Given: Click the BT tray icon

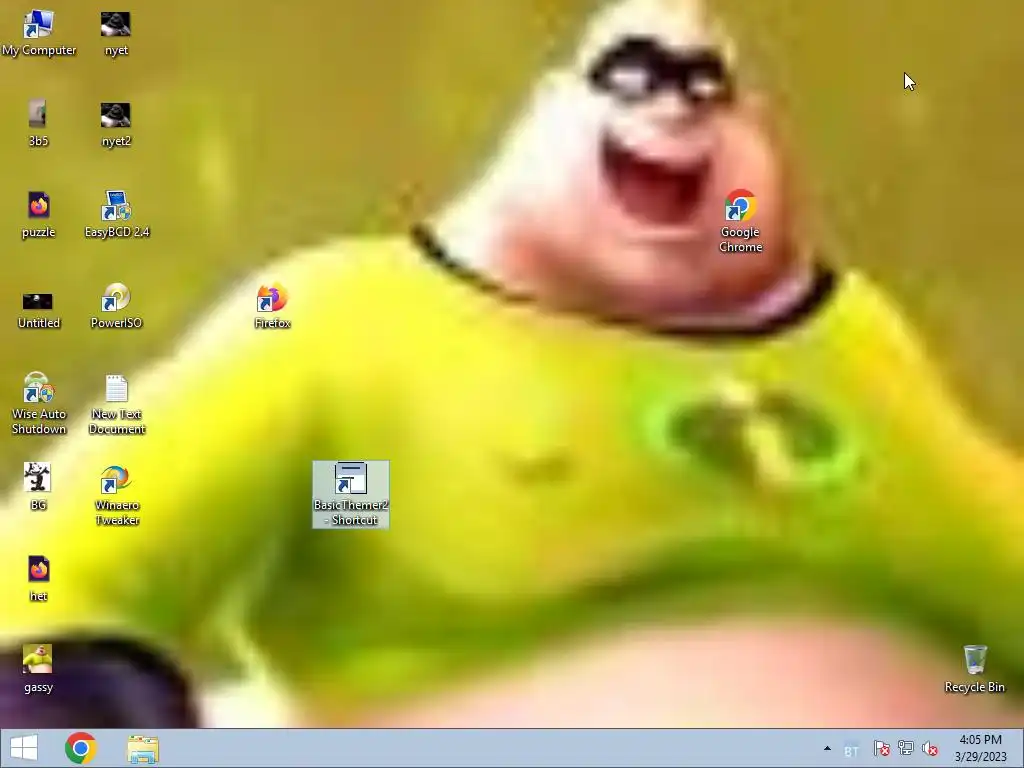Looking at the screenshot, I should tap(851, 751).
